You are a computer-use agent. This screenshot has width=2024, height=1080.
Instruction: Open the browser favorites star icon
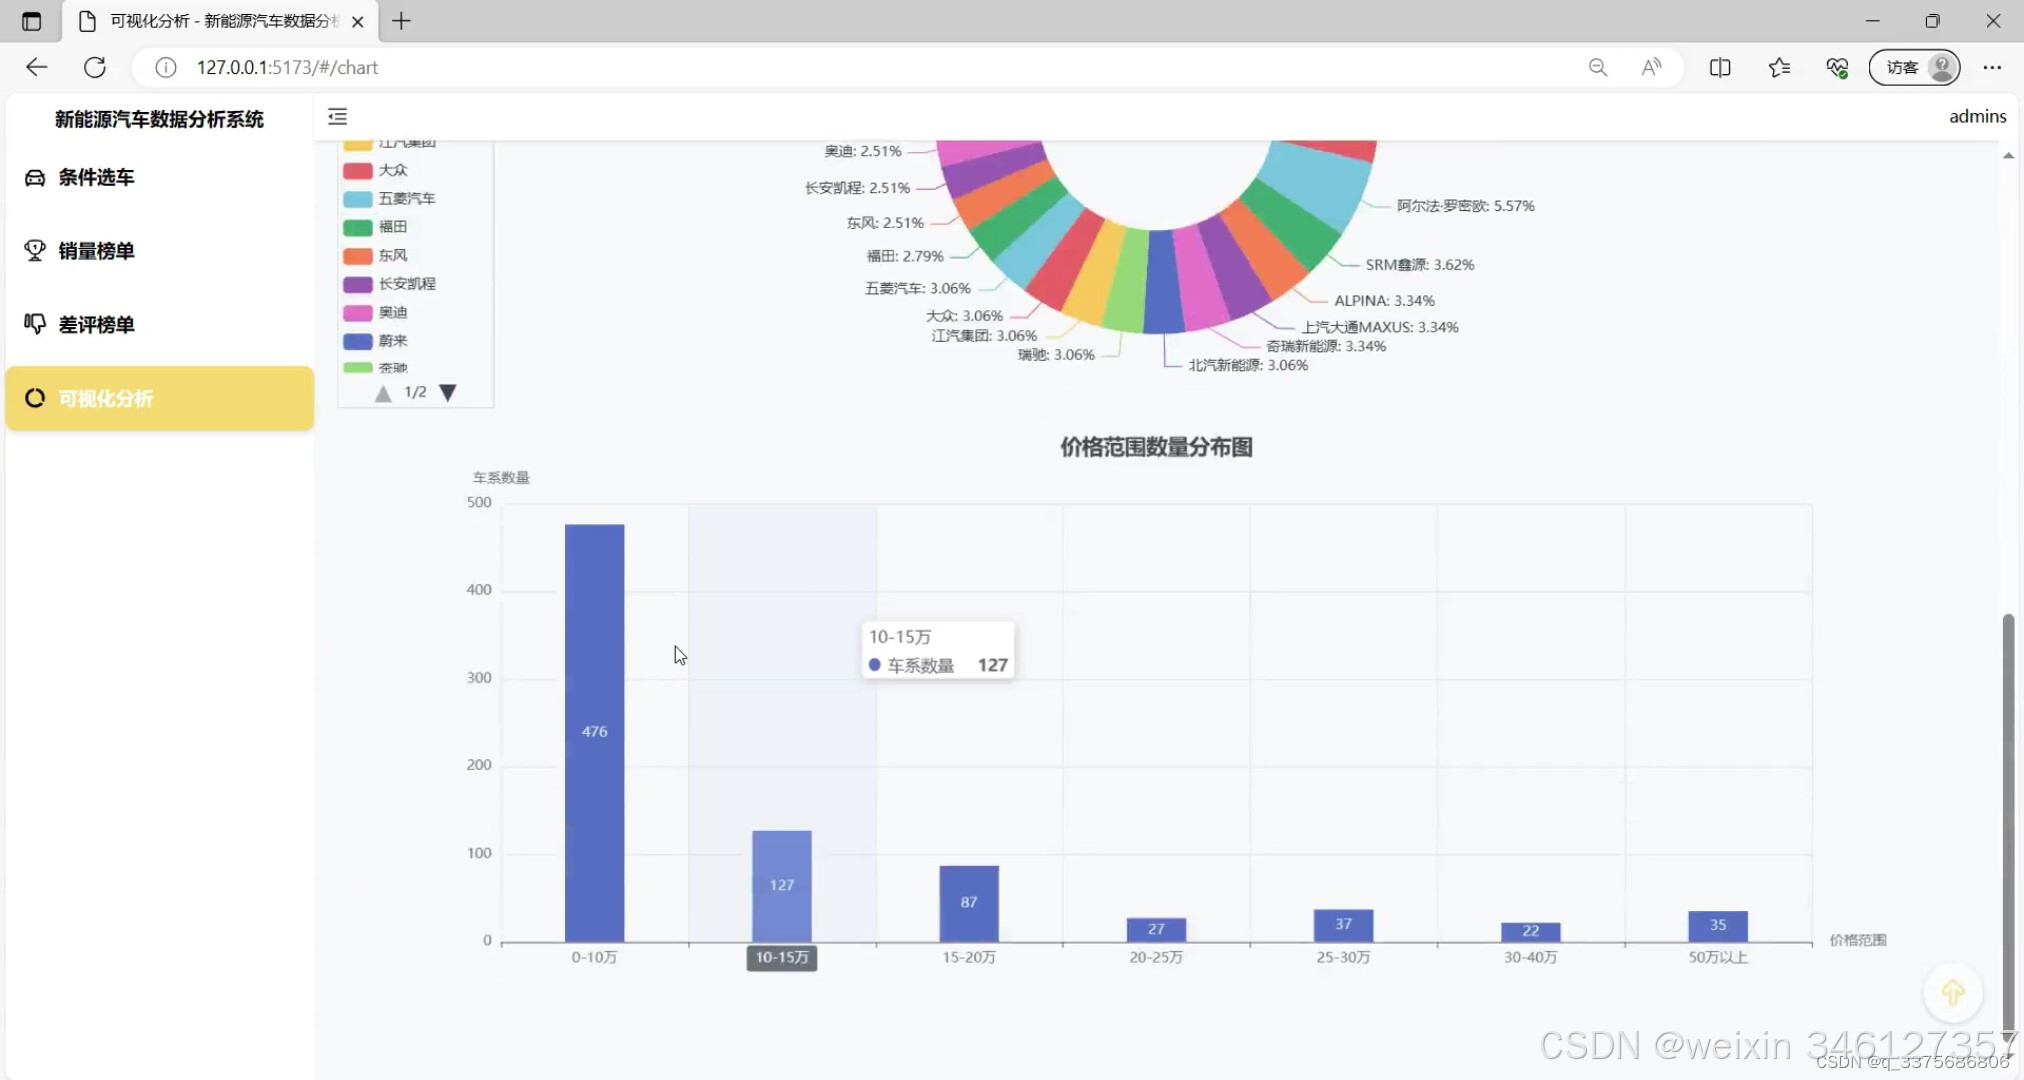[x=1779, y=67]
